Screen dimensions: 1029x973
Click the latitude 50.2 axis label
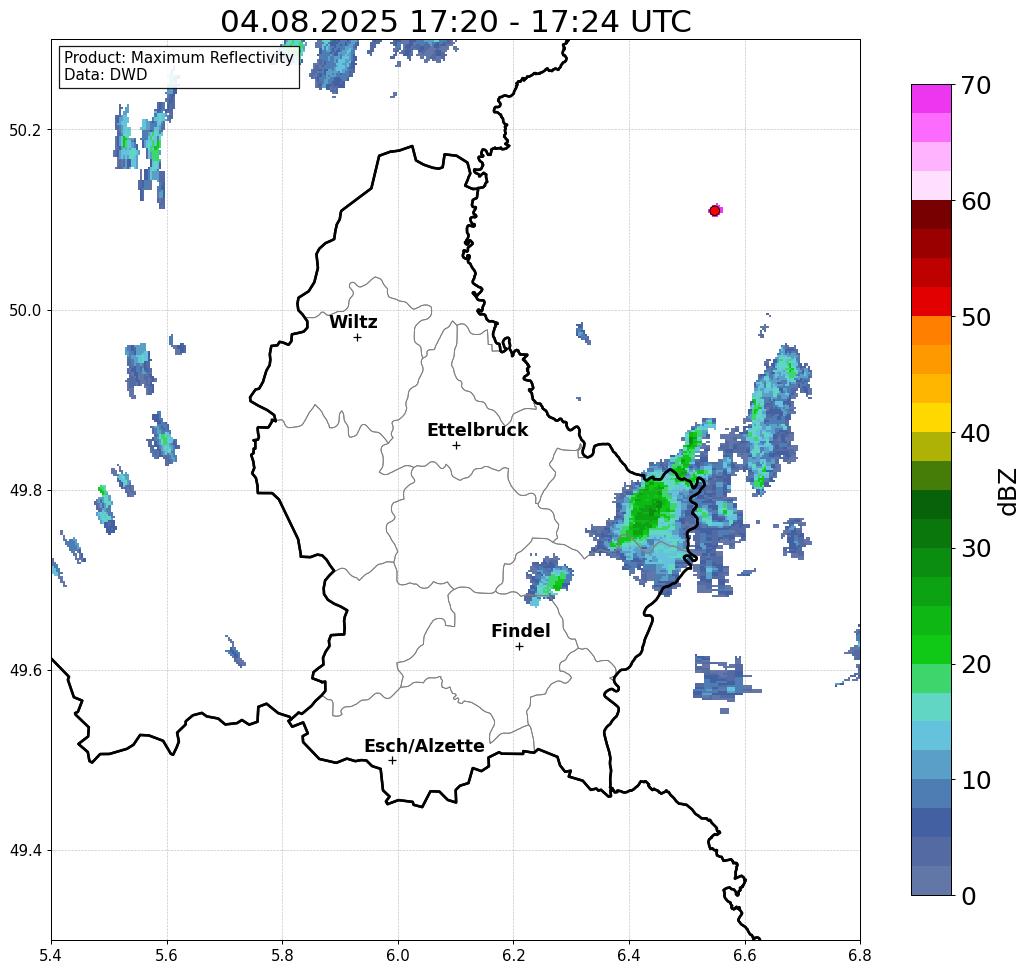click(25, 130)
